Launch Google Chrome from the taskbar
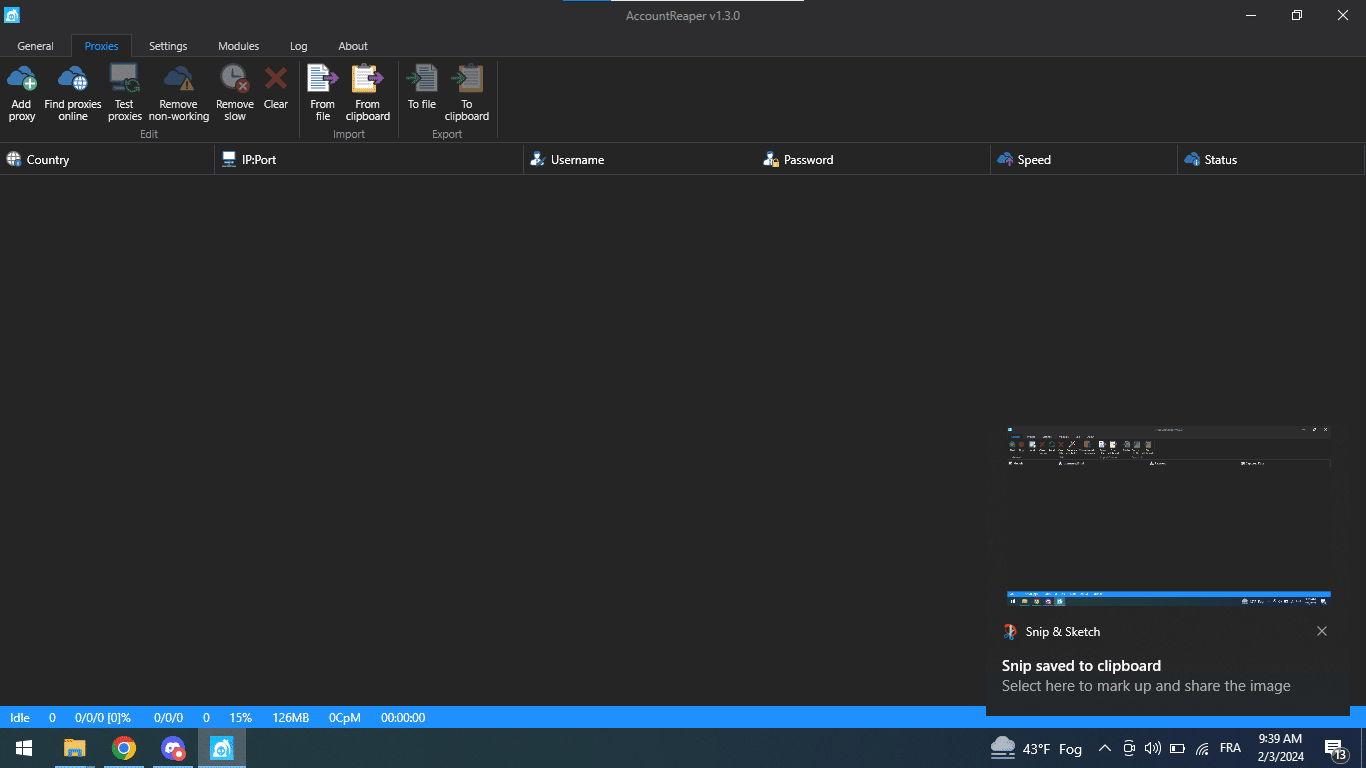1366x768 pixels. [124, 748]
